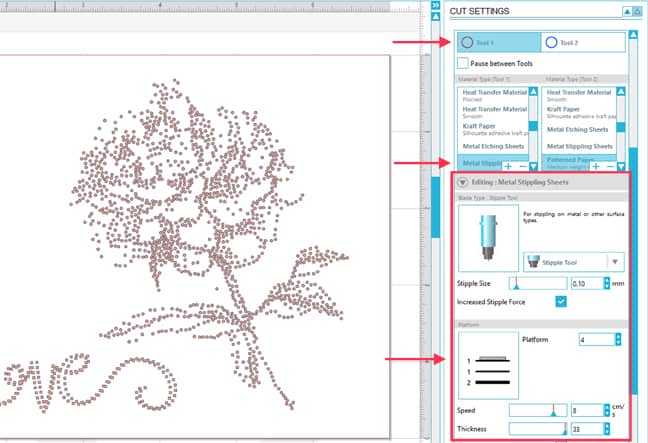Screen dimensions: 648x443
Task: Collapse Cut Settings panel with up arrow
Action: coord(627,11)
